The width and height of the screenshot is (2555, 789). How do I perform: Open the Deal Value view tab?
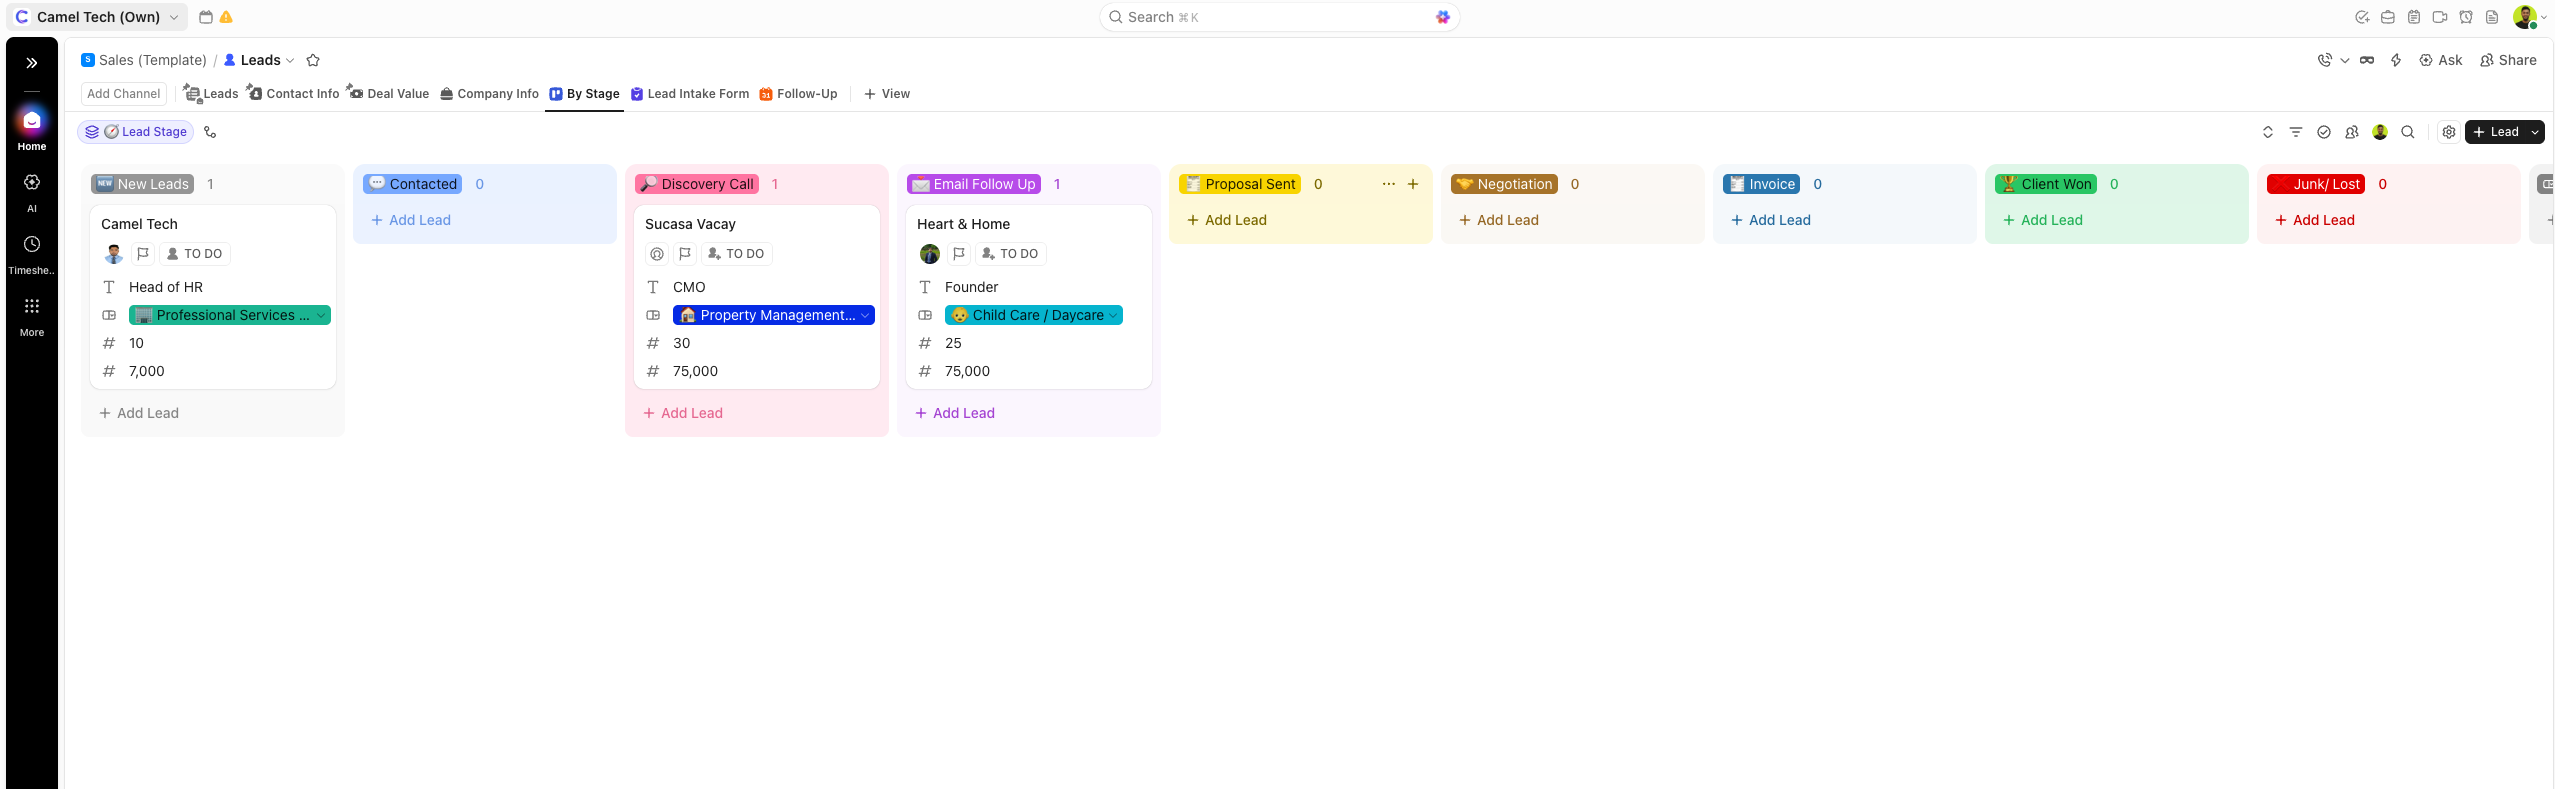point(388,94)
